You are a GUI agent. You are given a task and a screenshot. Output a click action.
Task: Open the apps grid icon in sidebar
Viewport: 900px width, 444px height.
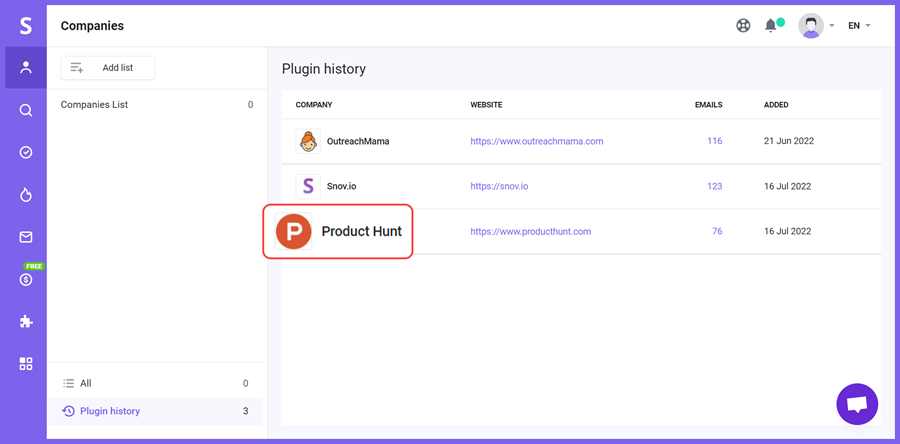click(26, 364)
